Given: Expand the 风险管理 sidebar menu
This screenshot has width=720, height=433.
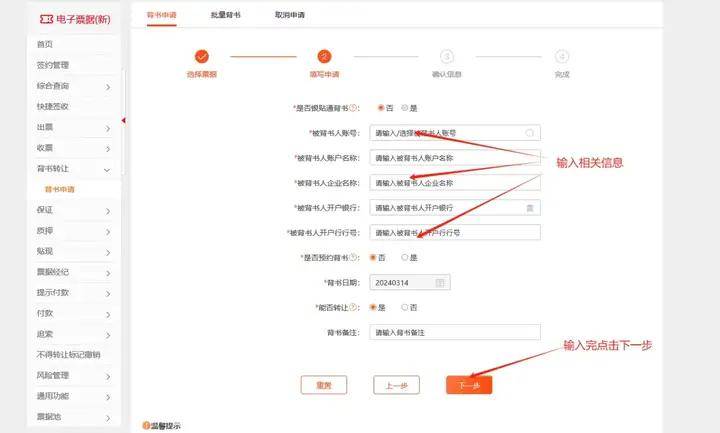Looking at the screenshot, I should pos(107,376).
